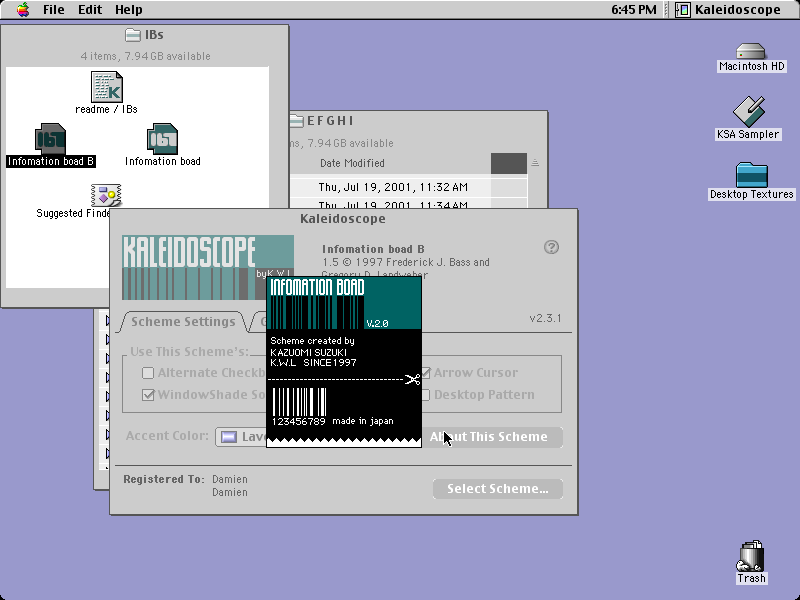Click the lavender accent color swatch
This screenshot has width=800, height=600.
click(229, 437)
